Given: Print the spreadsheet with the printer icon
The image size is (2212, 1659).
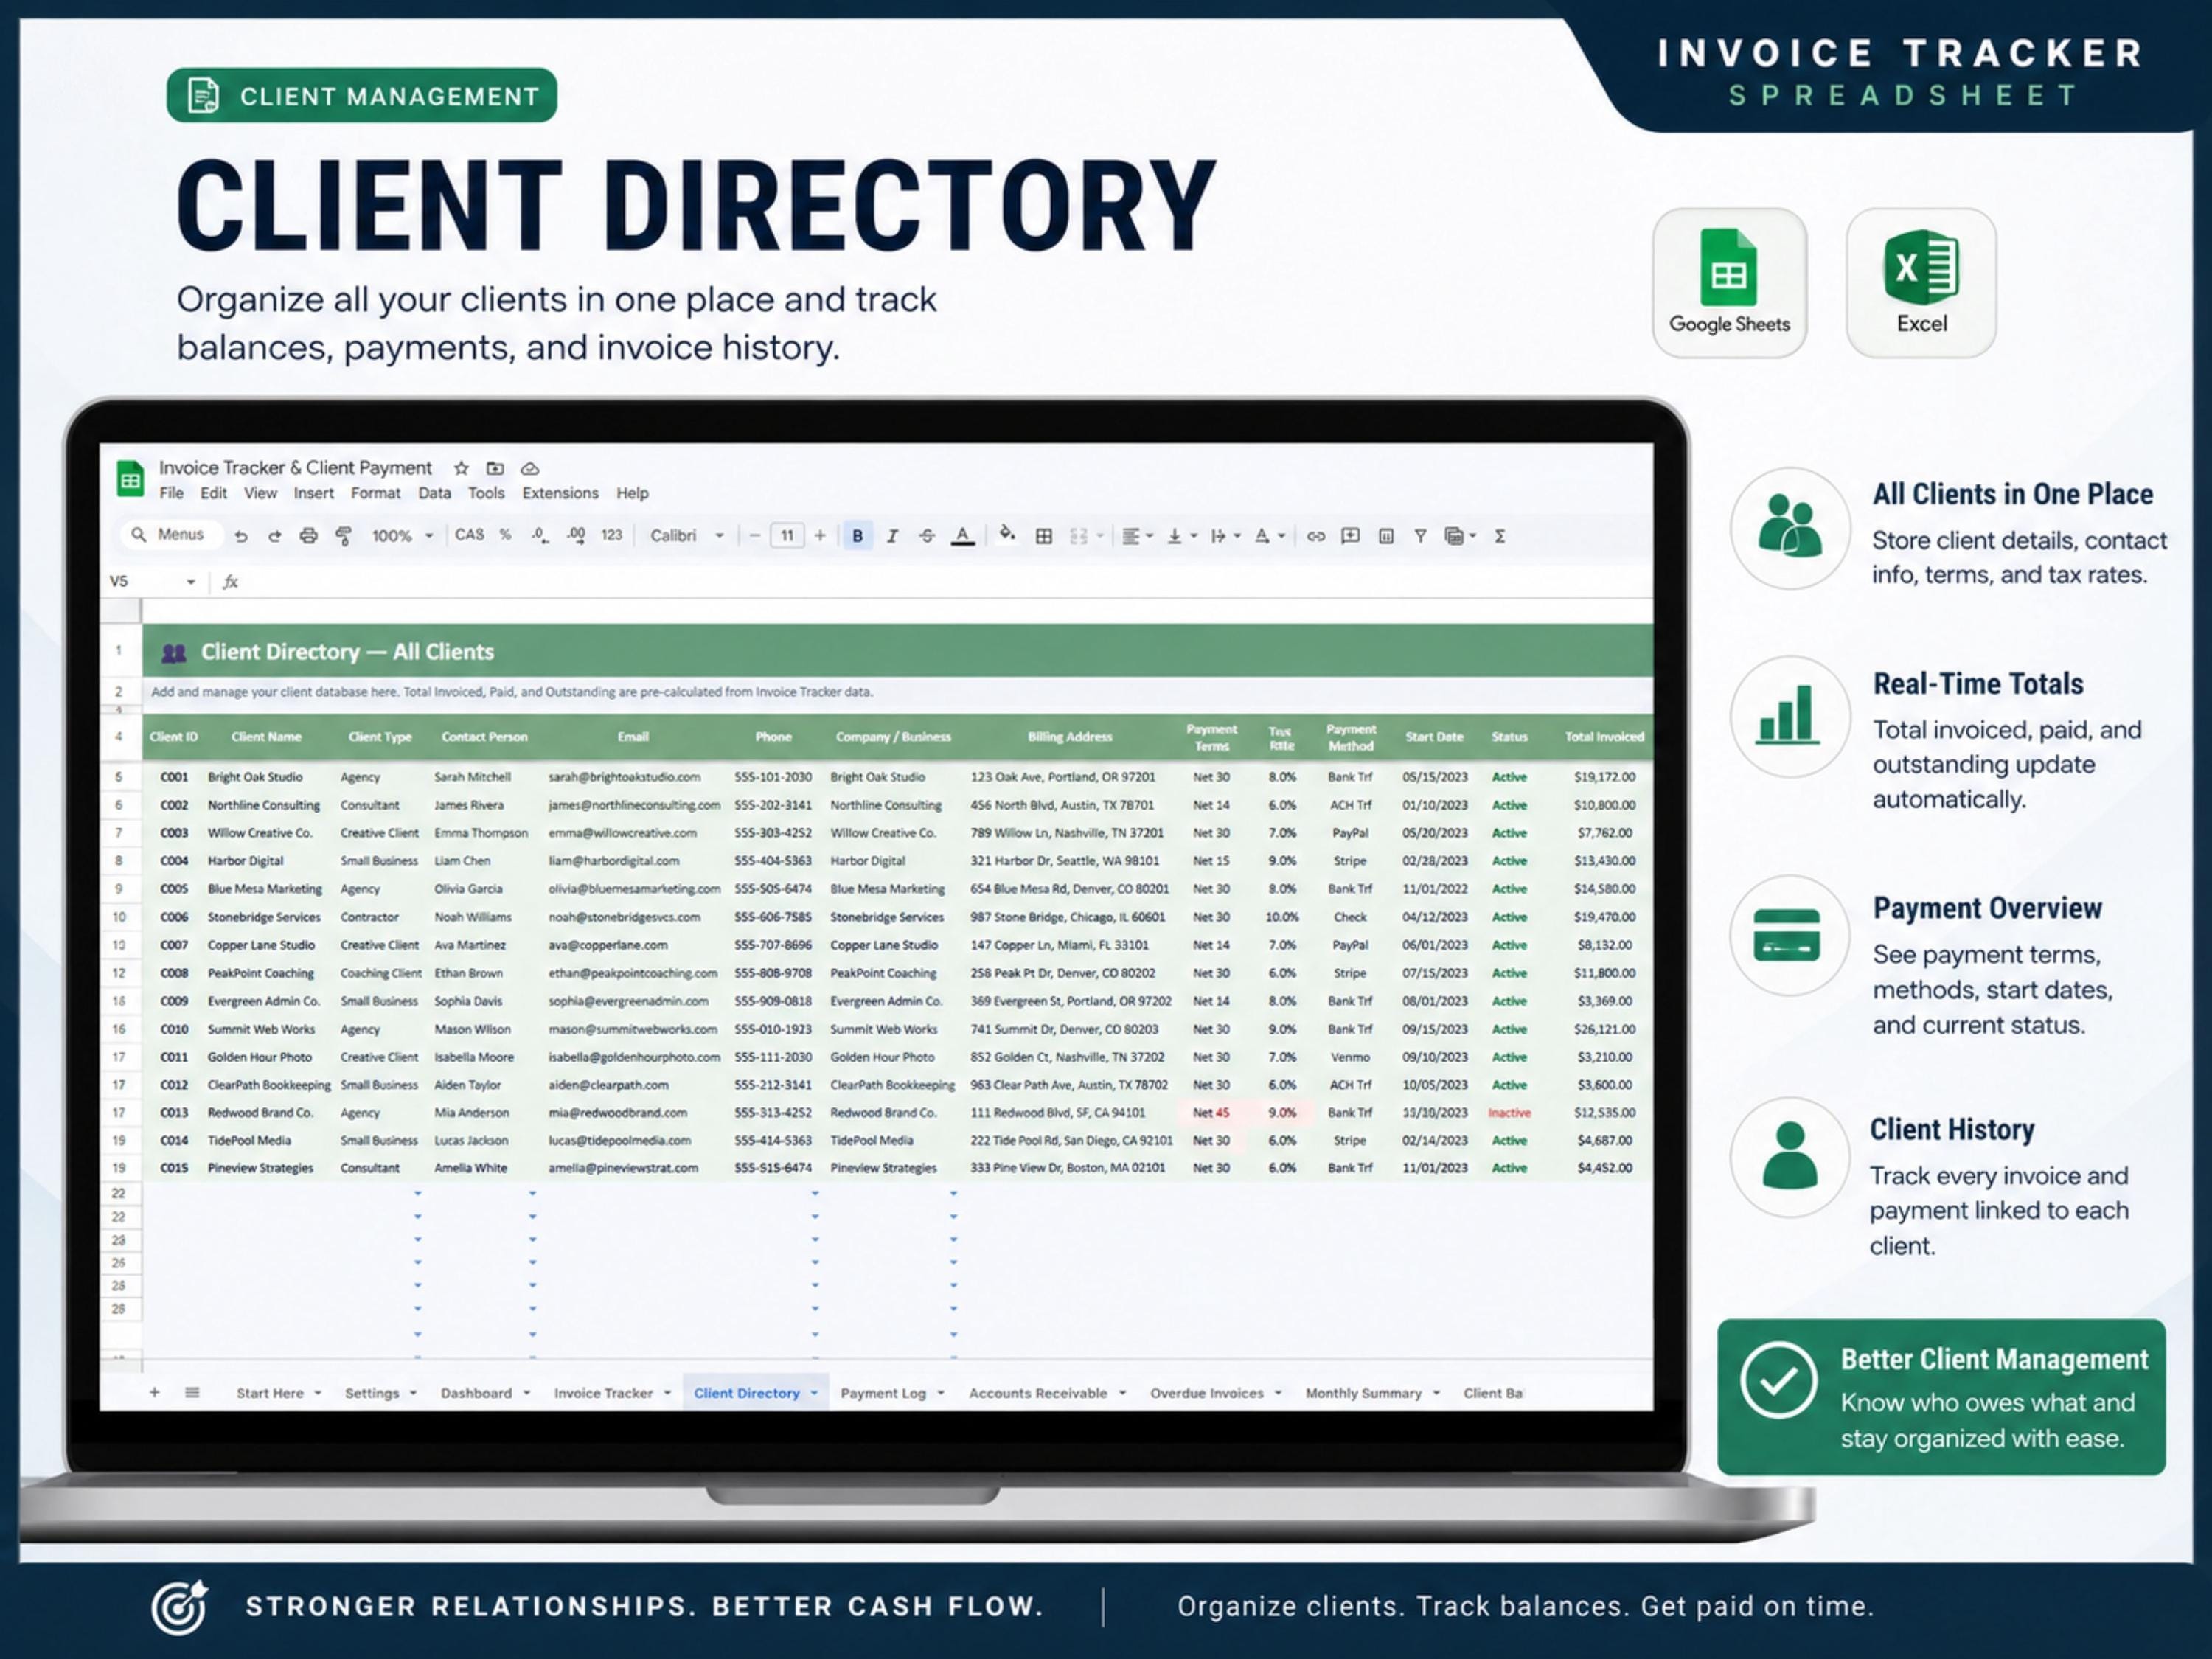Looking at the screenshot, I should [x=309, y=536].
